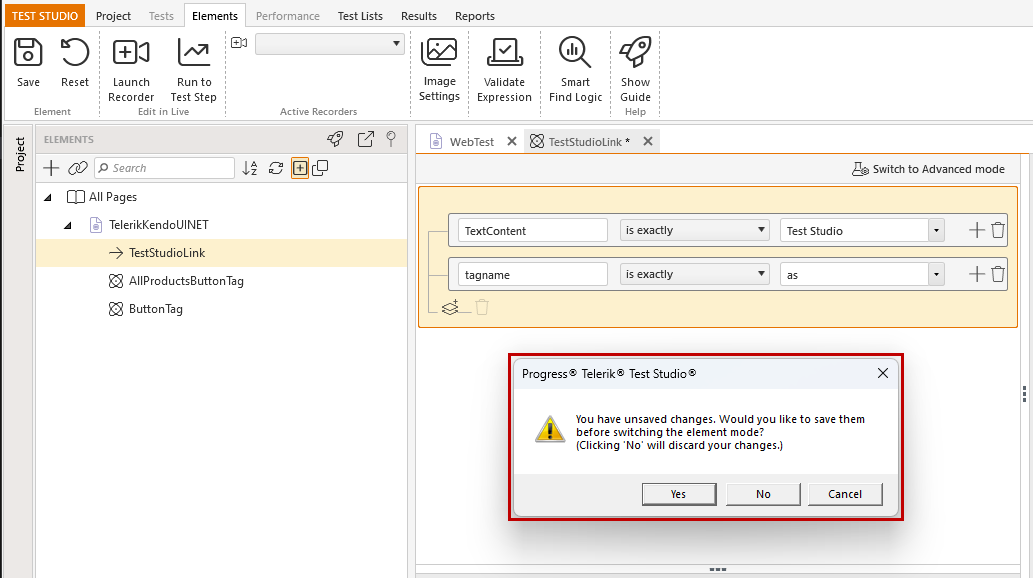Viewport: 1033px width, 578px height.
Task: Refresh the elements list
Action: pos(276,168)
